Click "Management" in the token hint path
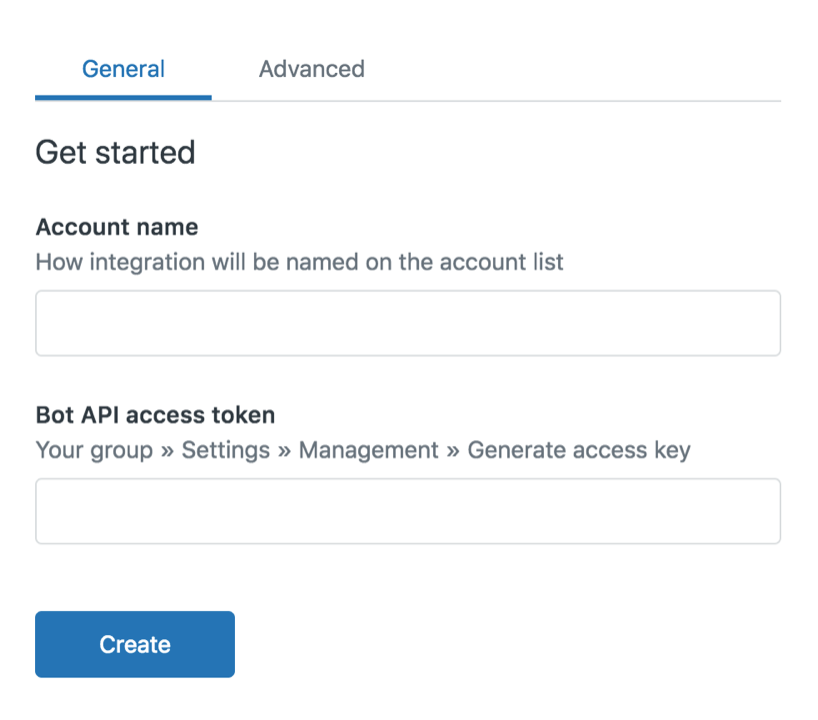Viewport: 818px width, 720px height. click(x=368, y=450)
